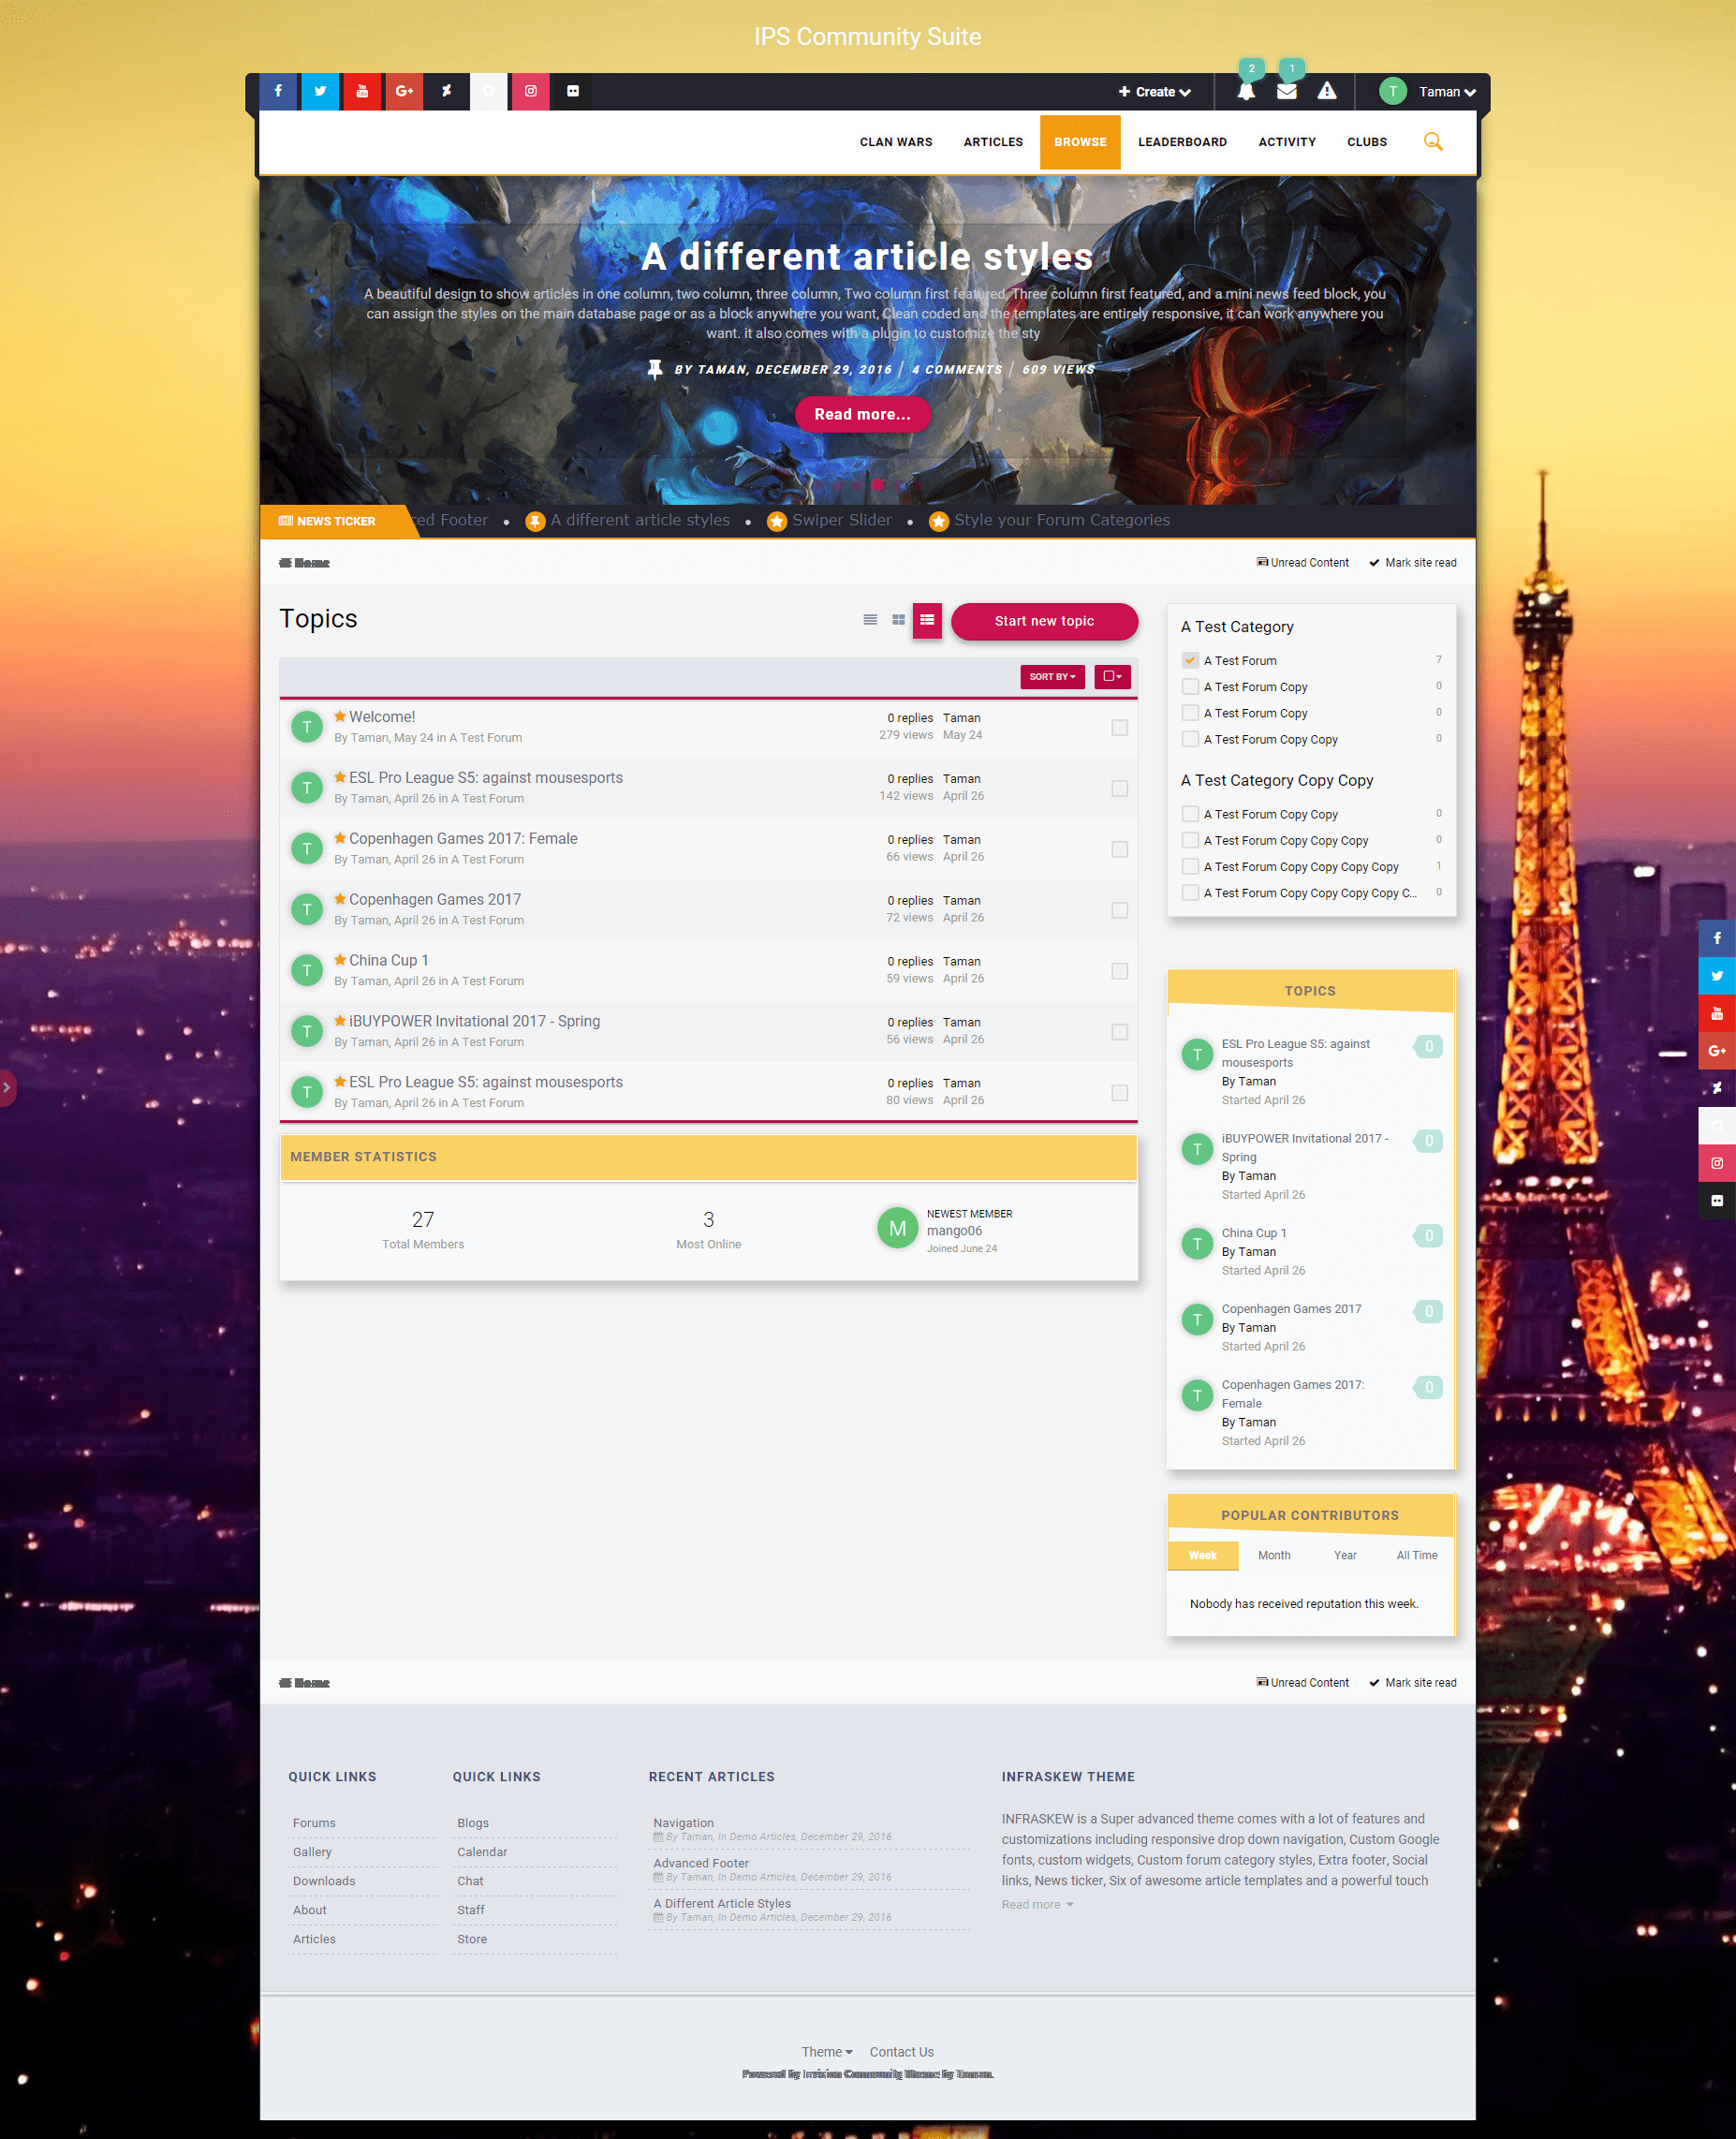Image resolution: width=1736 pixels, height=2139 pixels.
Task: Click the Read more... button on the banner
Action: [862, 414]
